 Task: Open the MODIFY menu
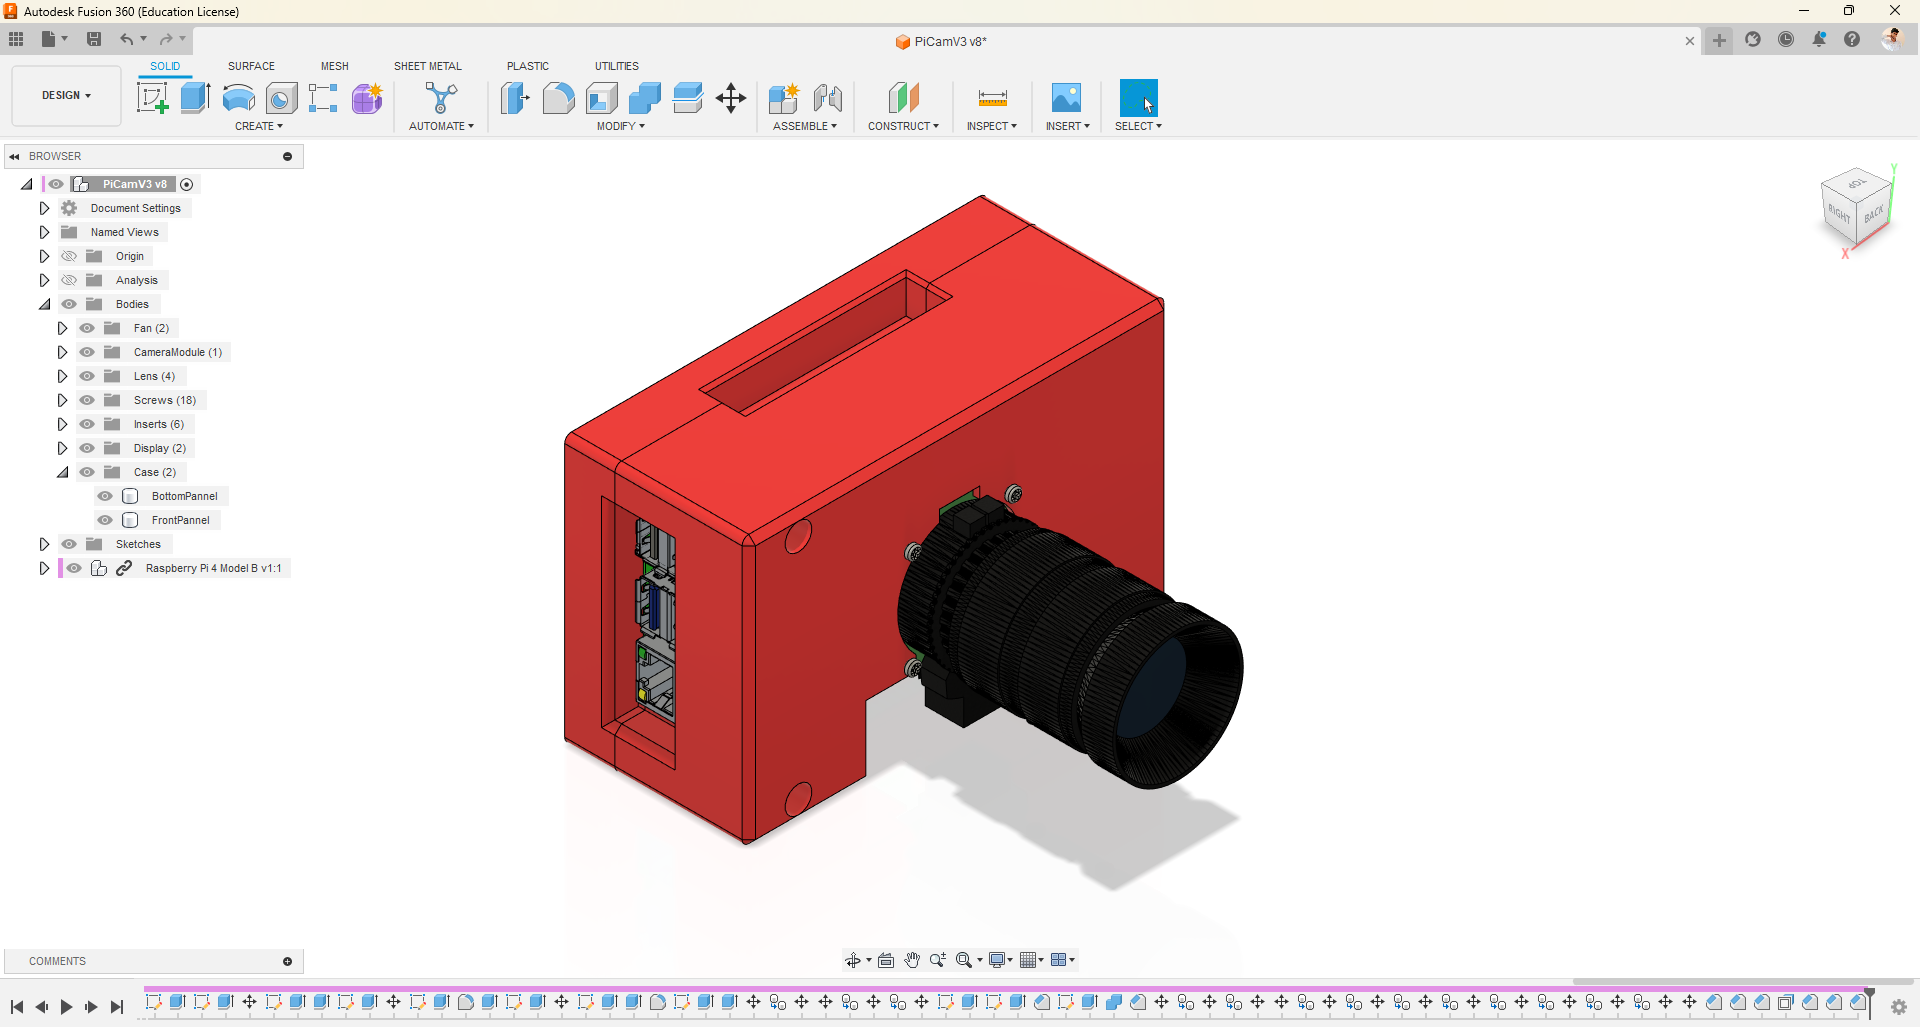point(621,126)
